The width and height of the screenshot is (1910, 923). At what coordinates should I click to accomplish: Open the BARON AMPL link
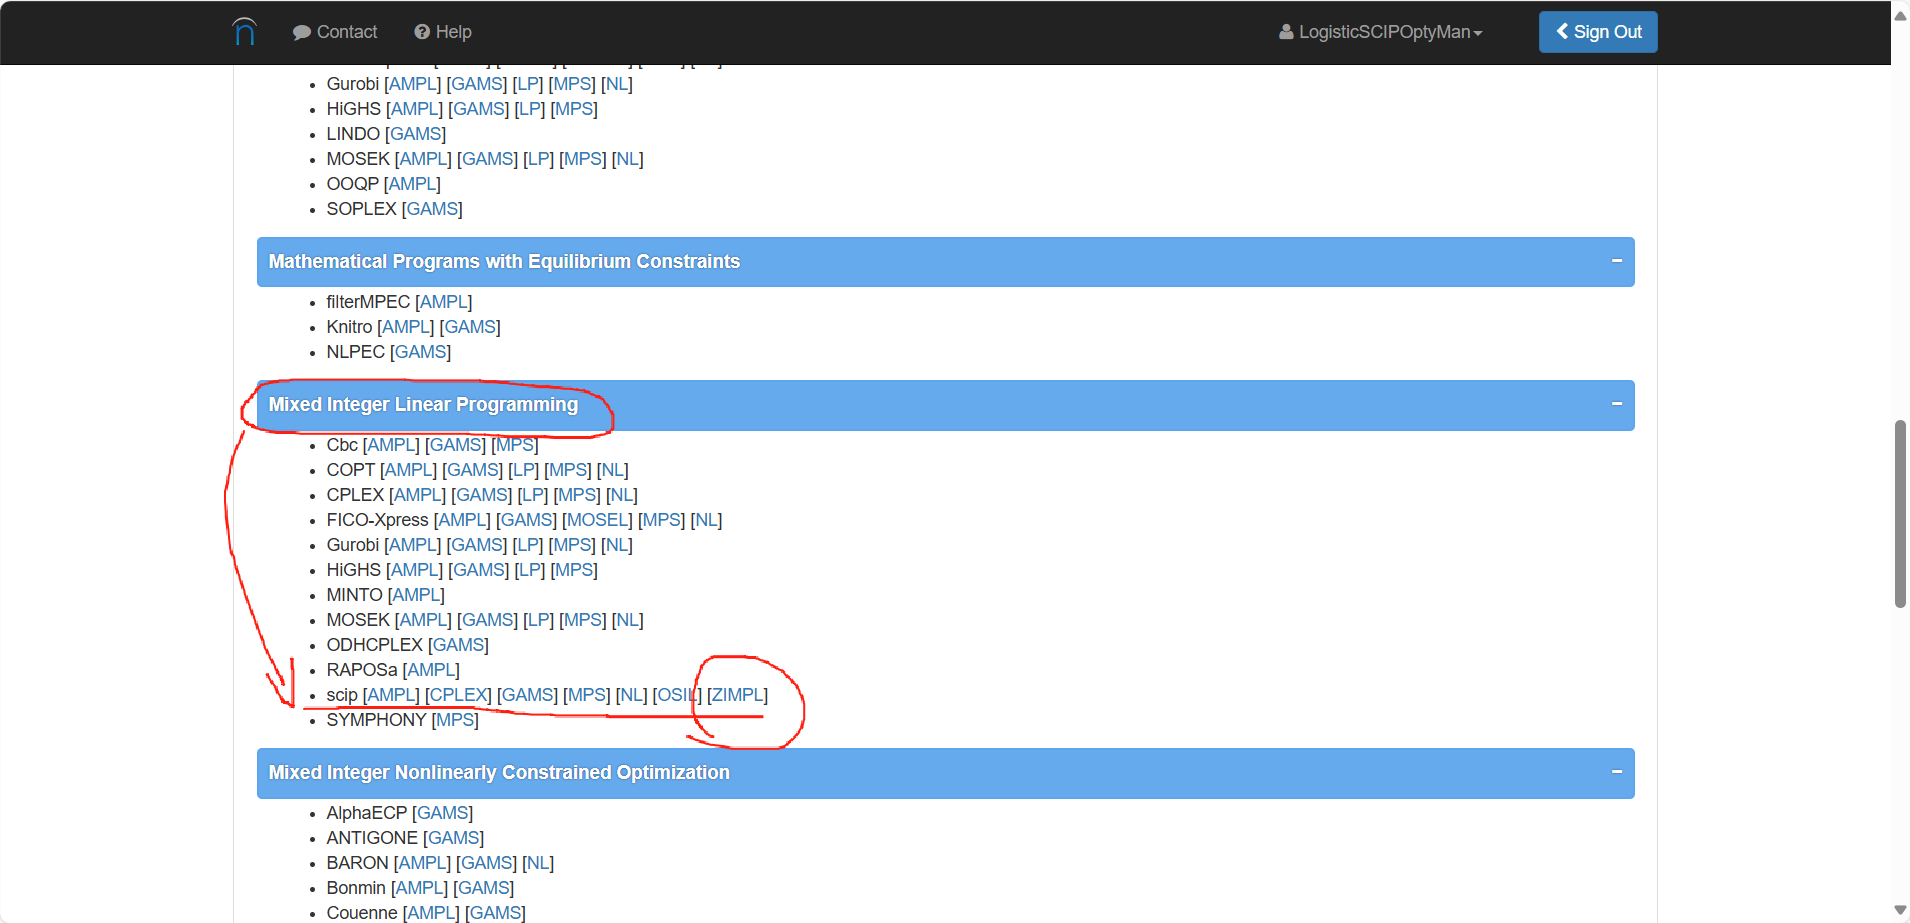point(423,863)
